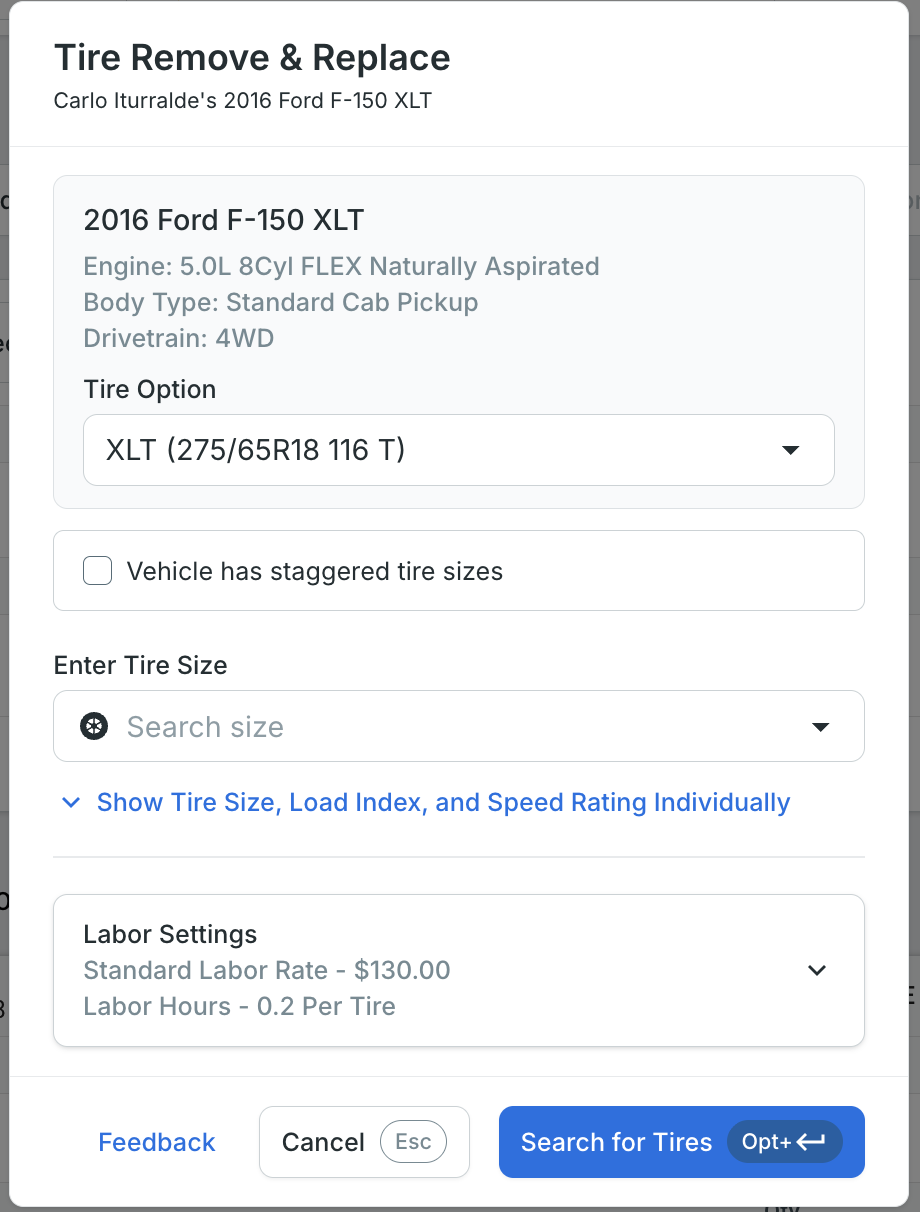Click the Standard Labor Rate $130.00 text
The height and width of the screenshot is (1212, 920).
pyautogui.click(x=267, y=970)
